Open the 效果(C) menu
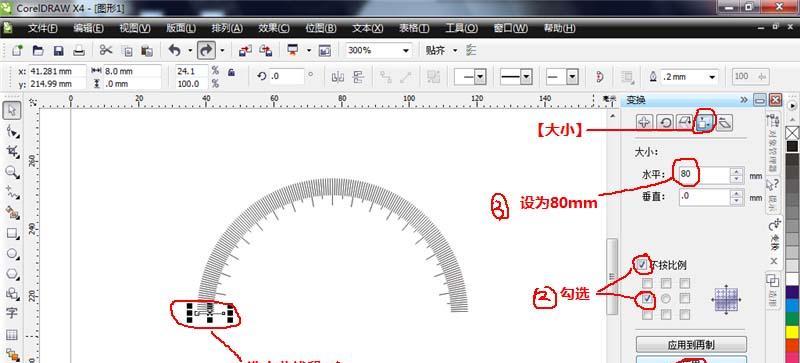The image size is (800, 363). pos(273,29)
